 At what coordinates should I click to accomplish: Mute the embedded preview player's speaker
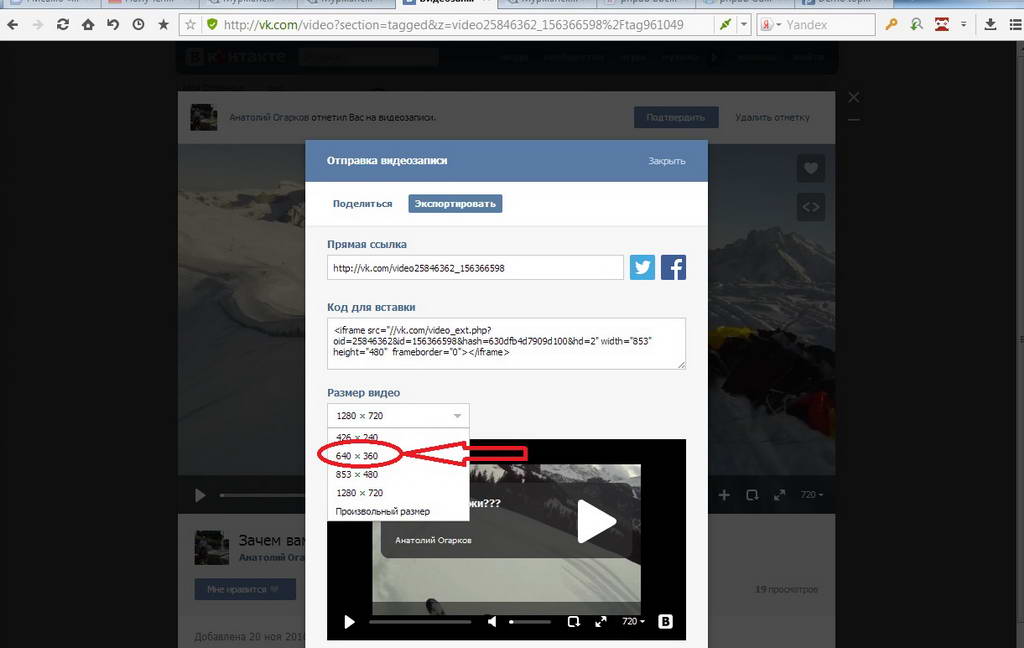[492, 622]
